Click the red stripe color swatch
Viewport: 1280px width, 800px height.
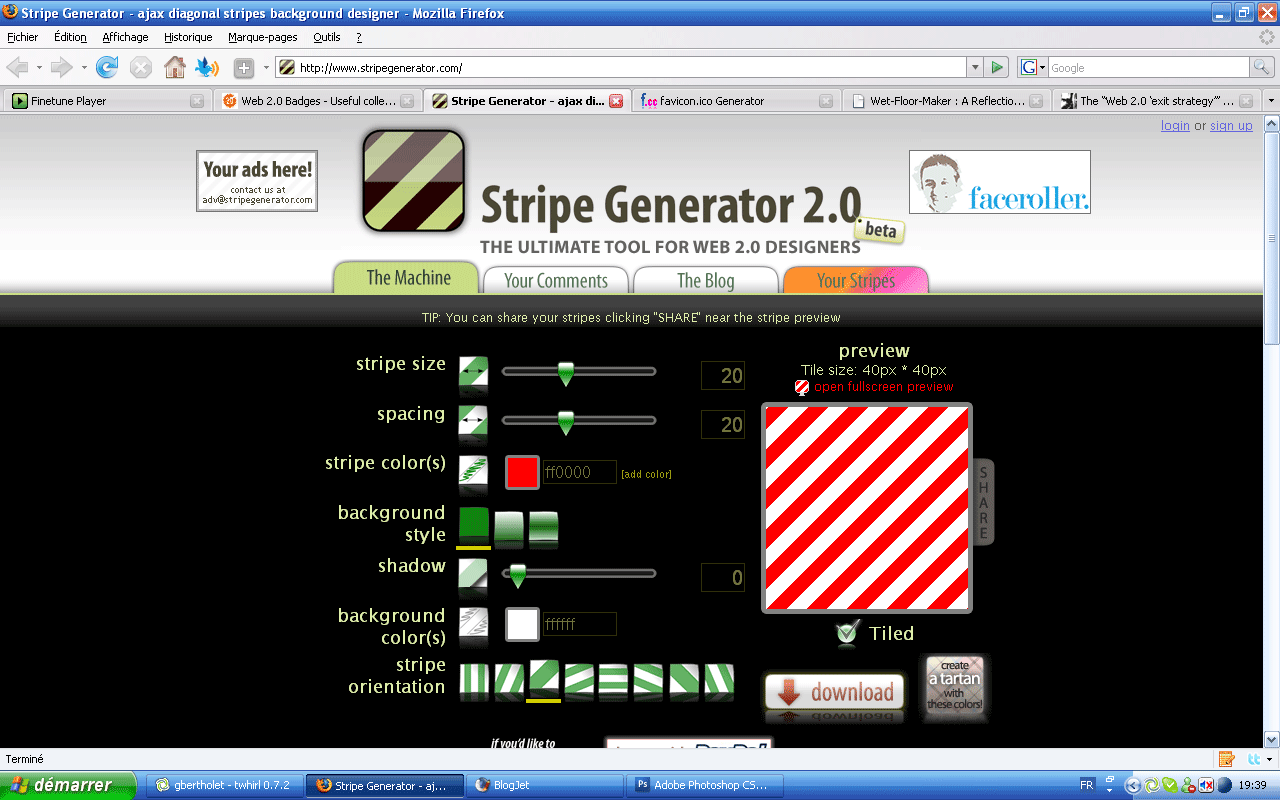tap(522, 472)
